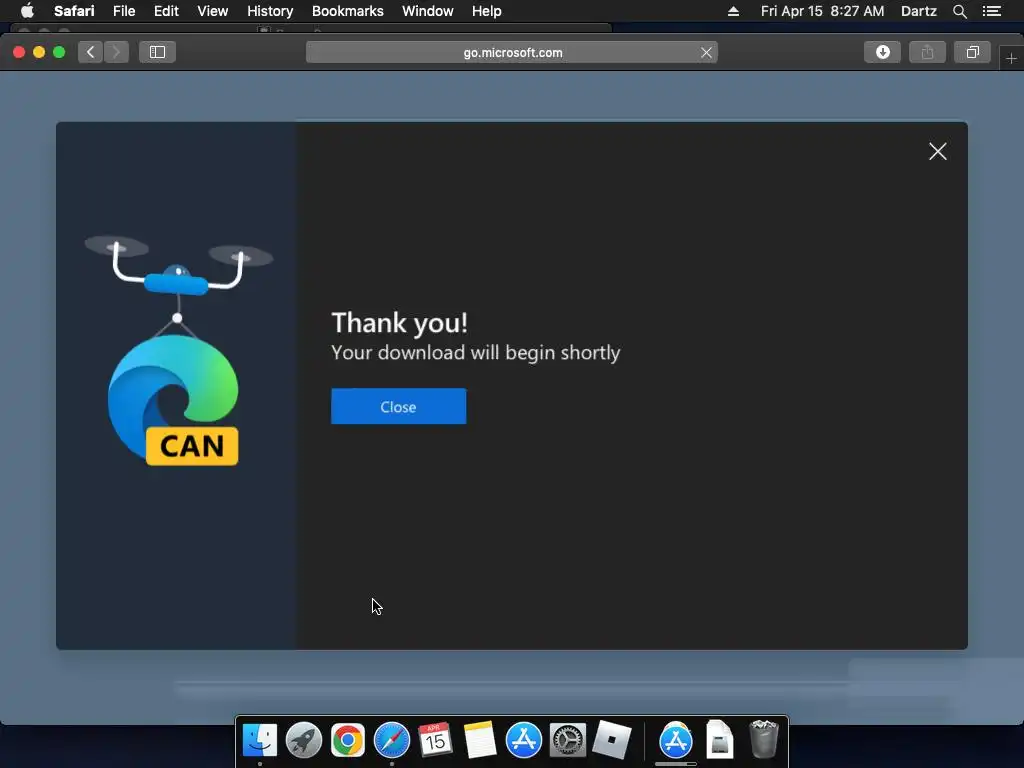Screen dimensions: 1024x768
Task: Click the go.microsoft.com address field
Action: 512,52
